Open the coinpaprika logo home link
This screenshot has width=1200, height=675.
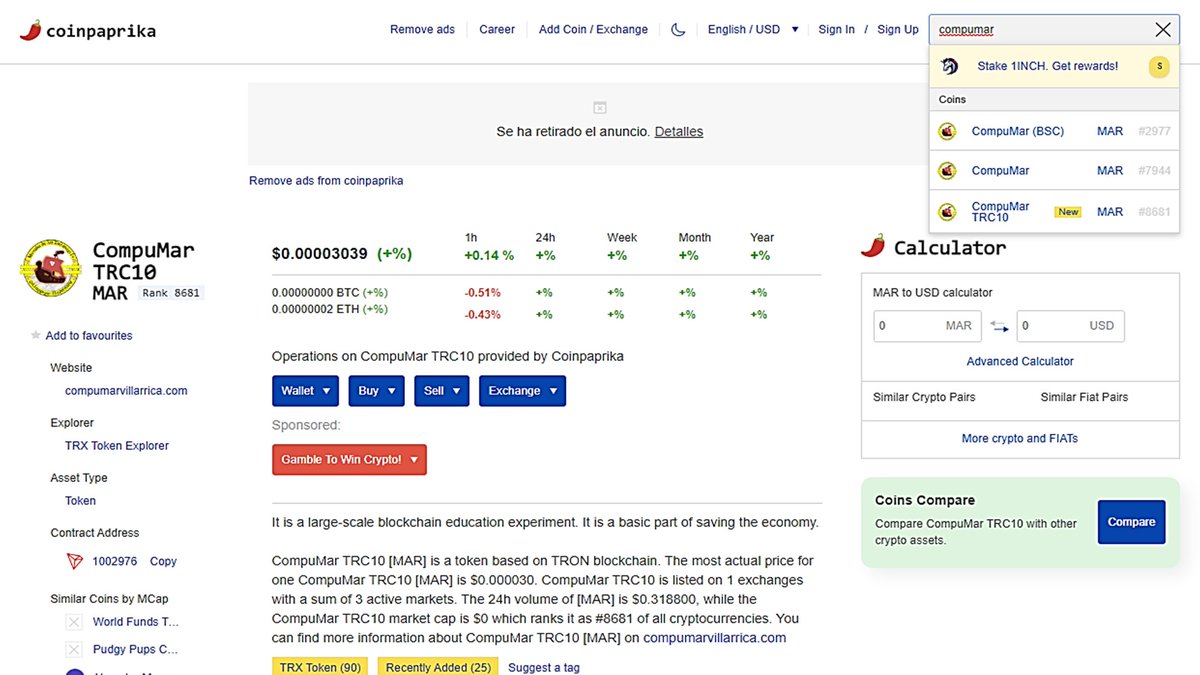[88, 30]
